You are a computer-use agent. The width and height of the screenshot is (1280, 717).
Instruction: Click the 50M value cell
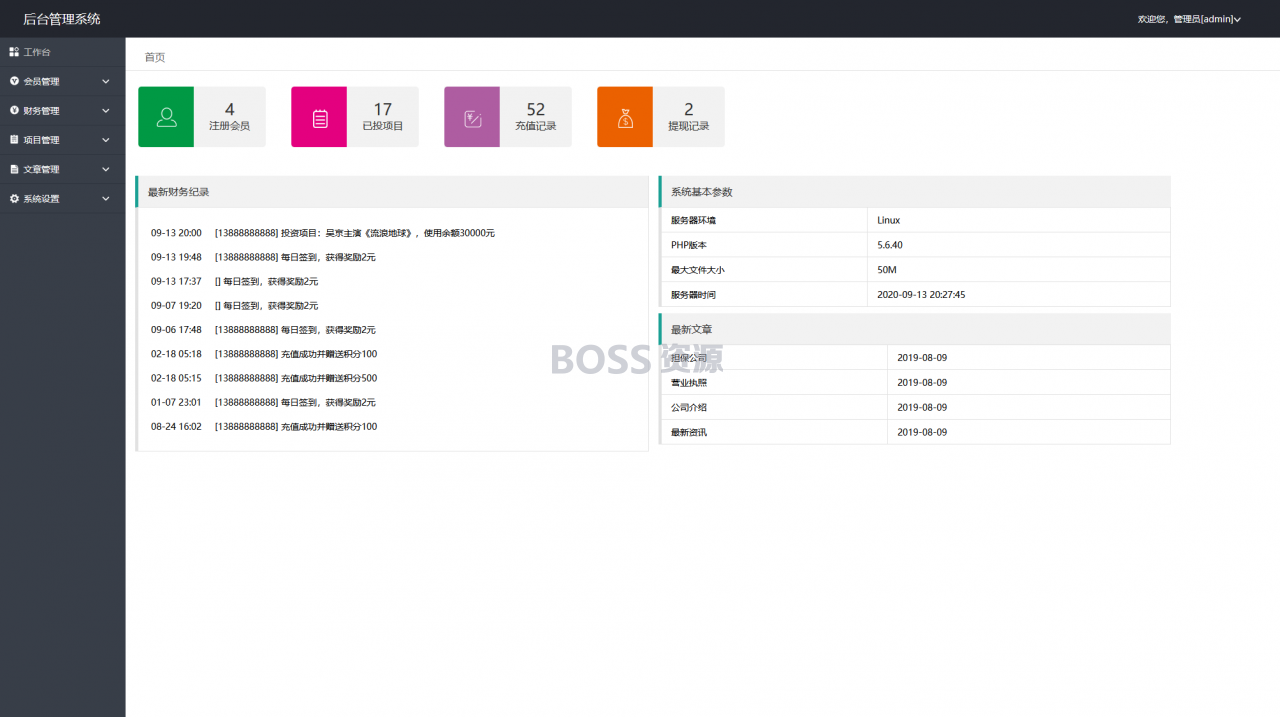1018,270
